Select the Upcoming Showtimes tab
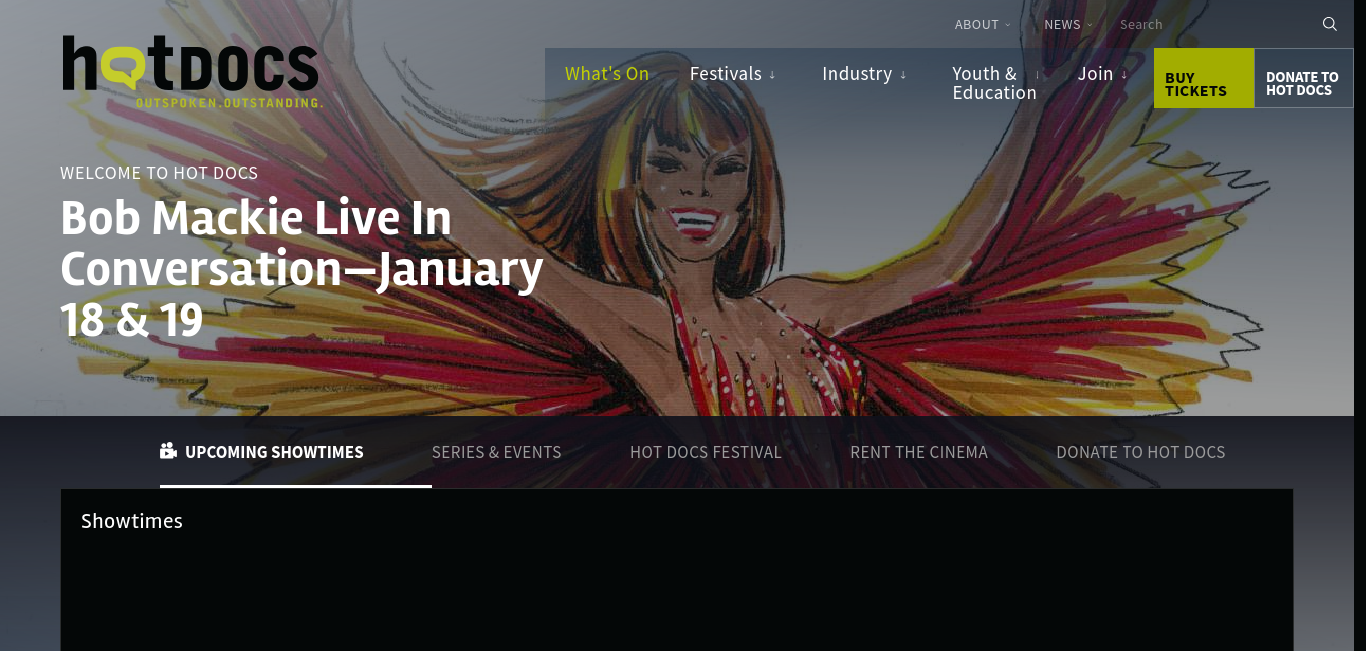Image resolution: width=1366 pixels, height=651 pixels. (274, 452)
